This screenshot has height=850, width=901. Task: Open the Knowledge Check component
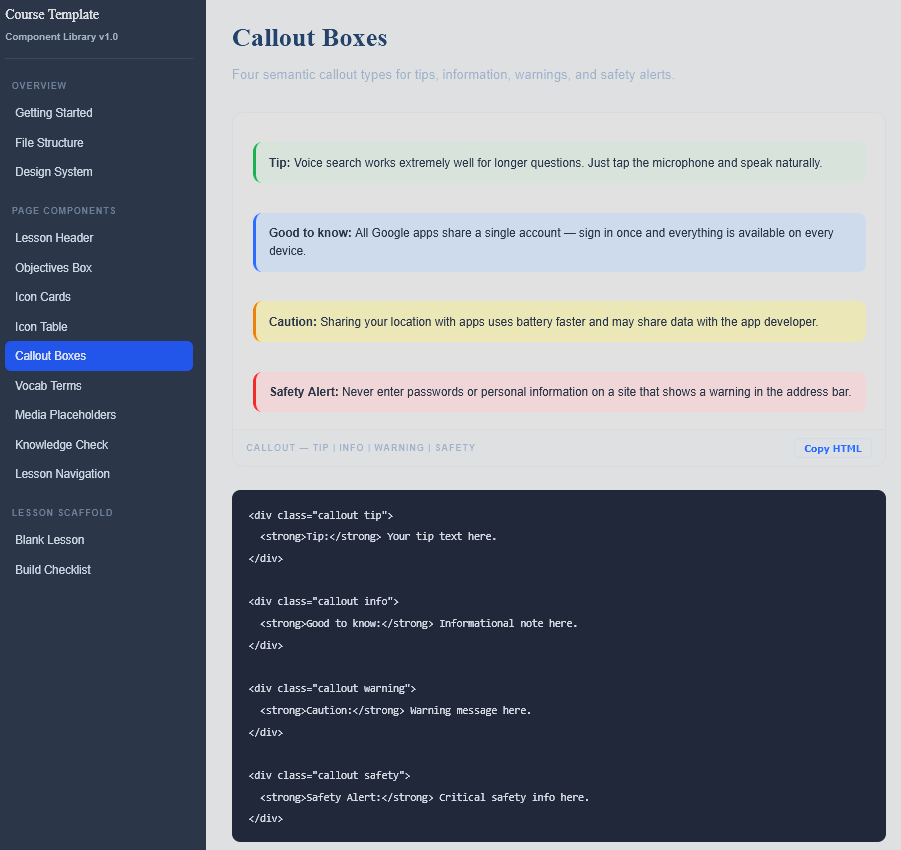[x=61, y=445]
